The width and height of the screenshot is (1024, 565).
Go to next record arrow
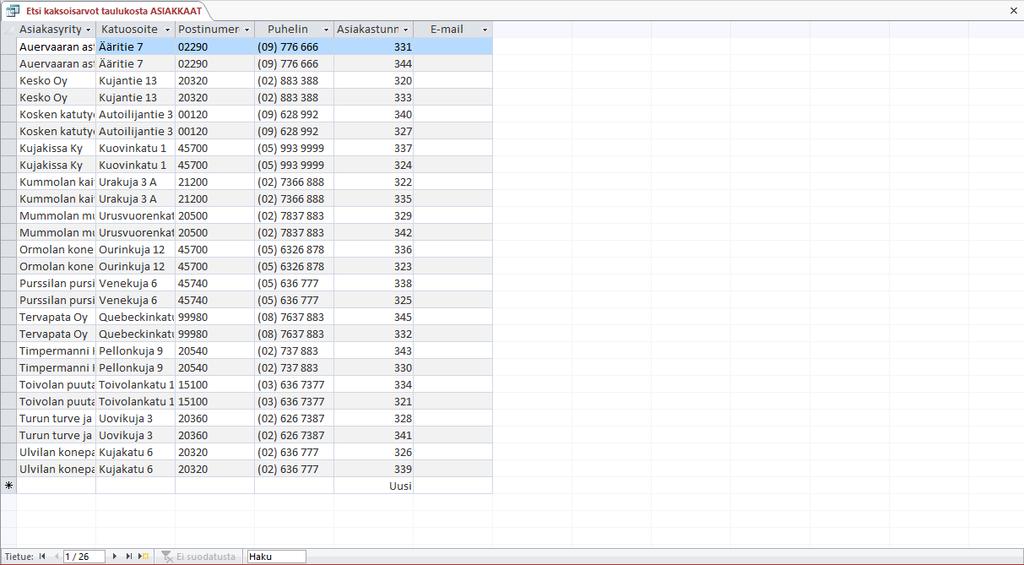114,557
